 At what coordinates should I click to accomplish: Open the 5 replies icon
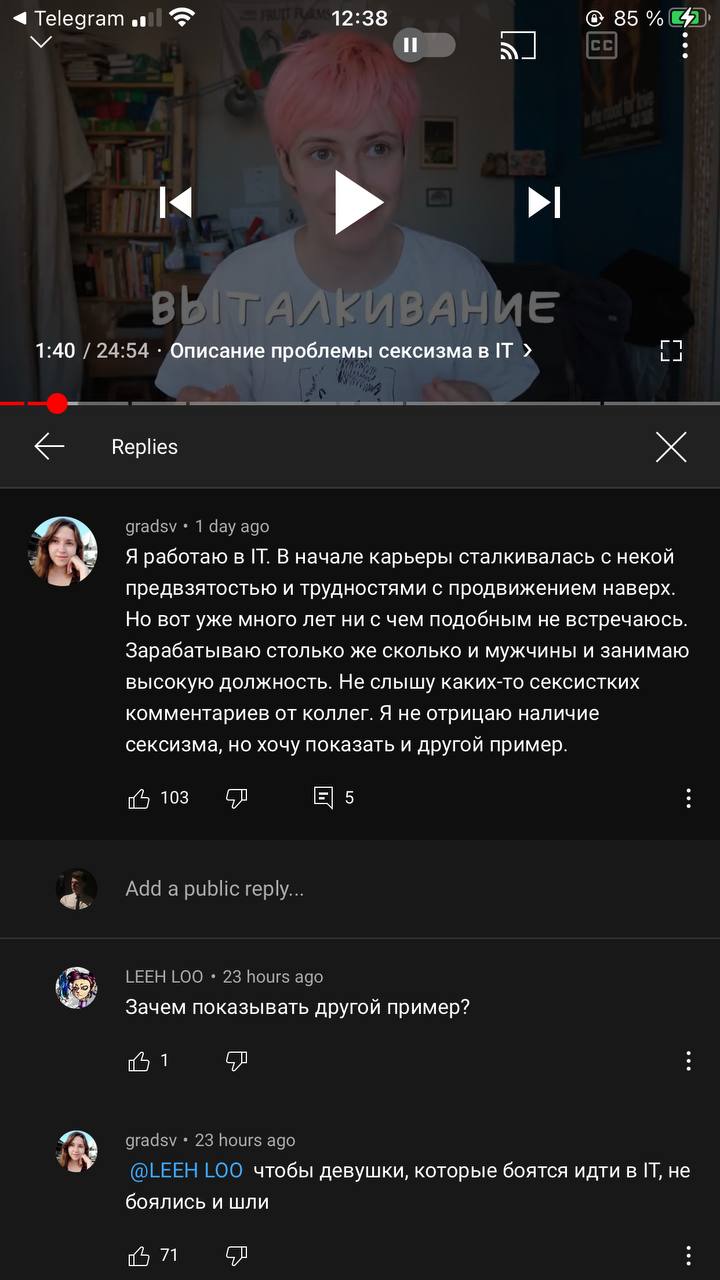[323, 798]
